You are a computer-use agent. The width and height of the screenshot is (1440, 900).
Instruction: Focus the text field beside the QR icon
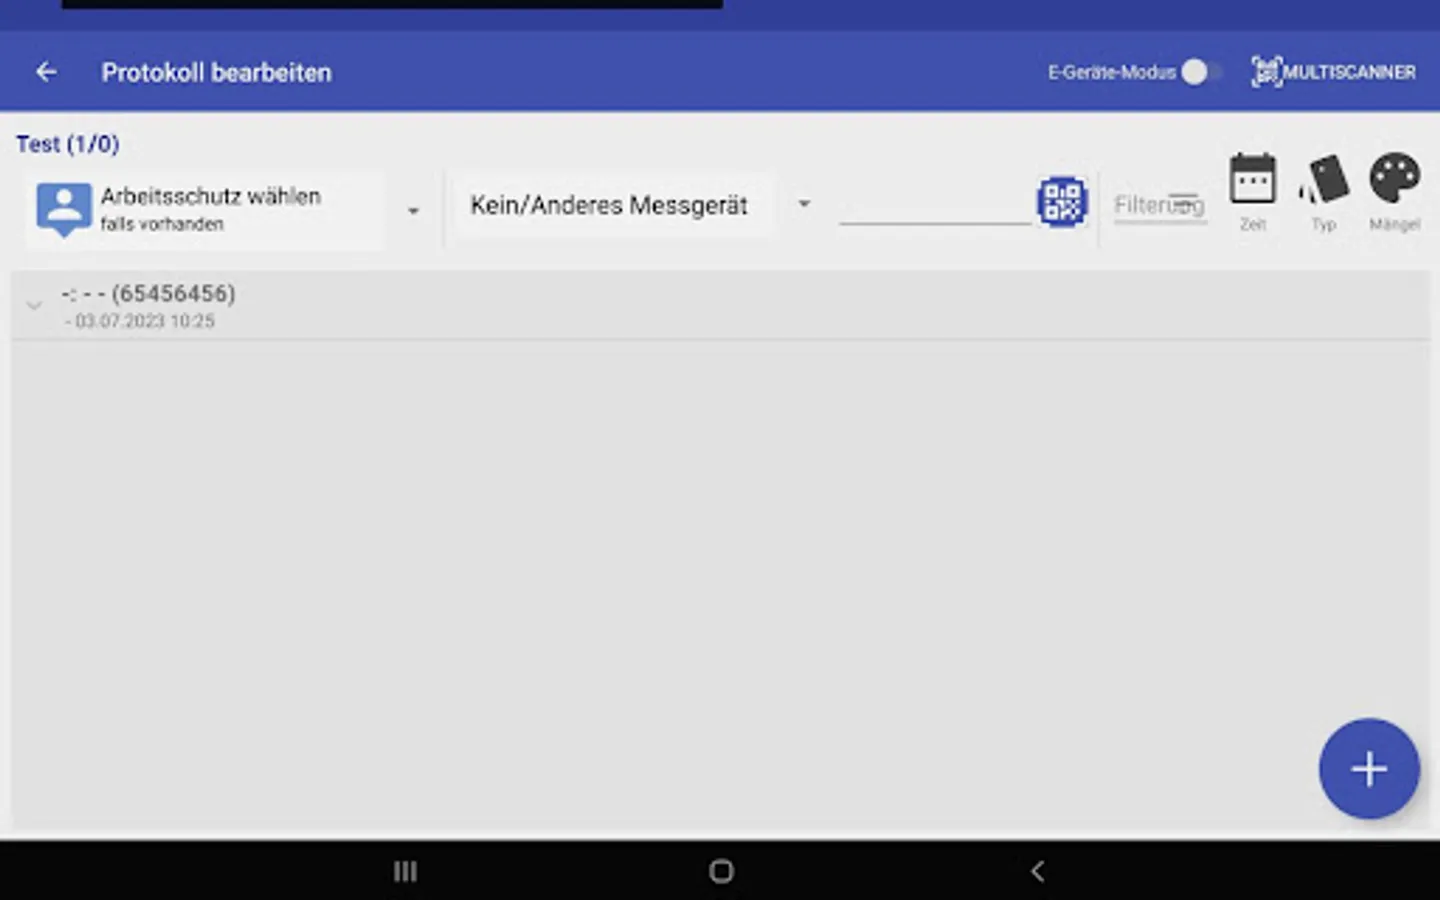(x=935, y=204)
